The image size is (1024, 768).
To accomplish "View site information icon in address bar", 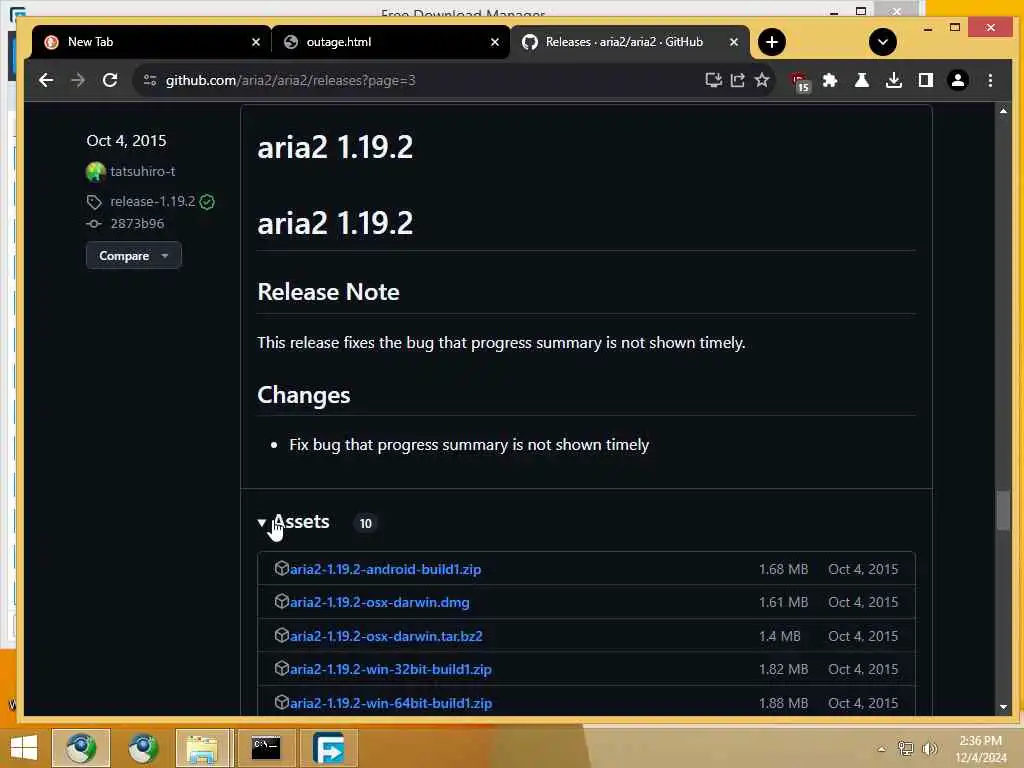I will click(x=150, y=80).
